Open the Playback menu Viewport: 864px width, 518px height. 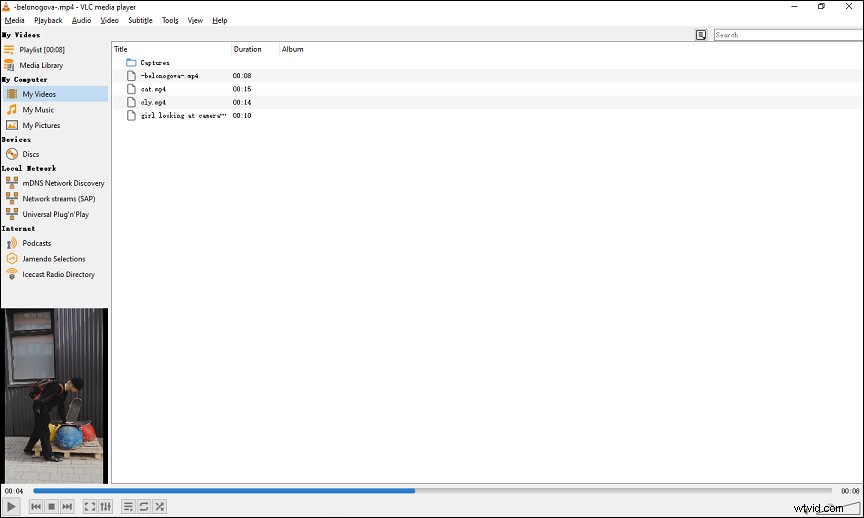(48, 20)
